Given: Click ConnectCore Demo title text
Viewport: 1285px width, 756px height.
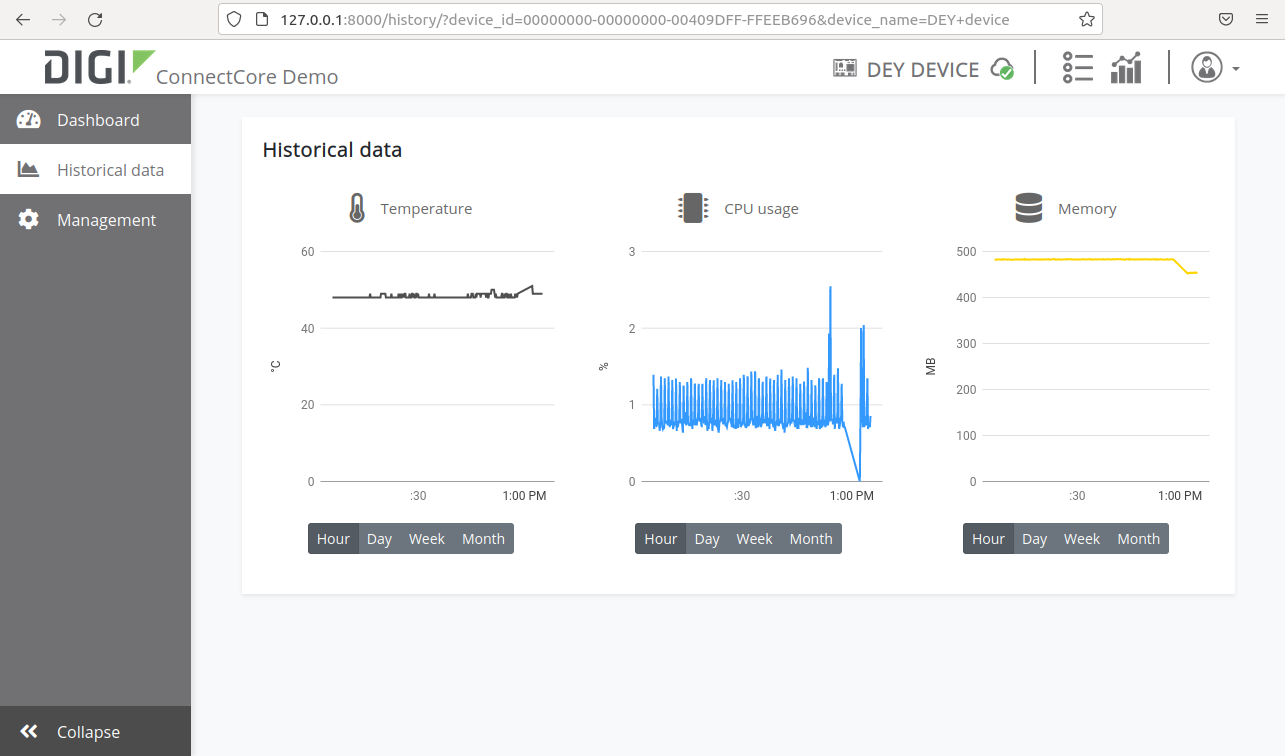Looking at the screenshot, I should [247, 77].
